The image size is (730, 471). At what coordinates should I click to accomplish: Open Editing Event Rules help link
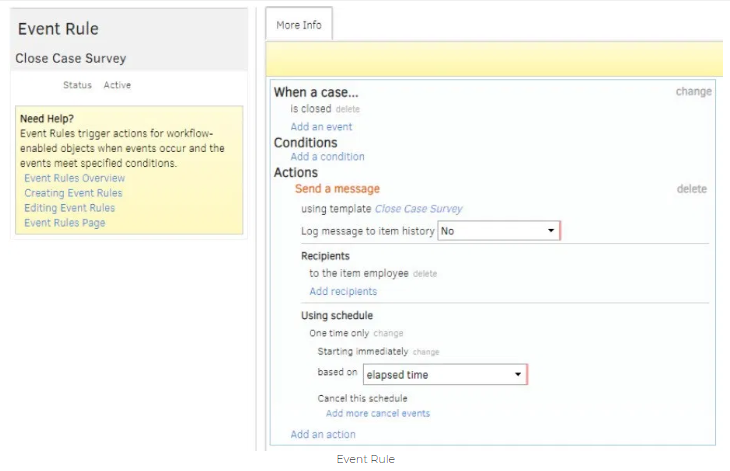tap(70, 208)
